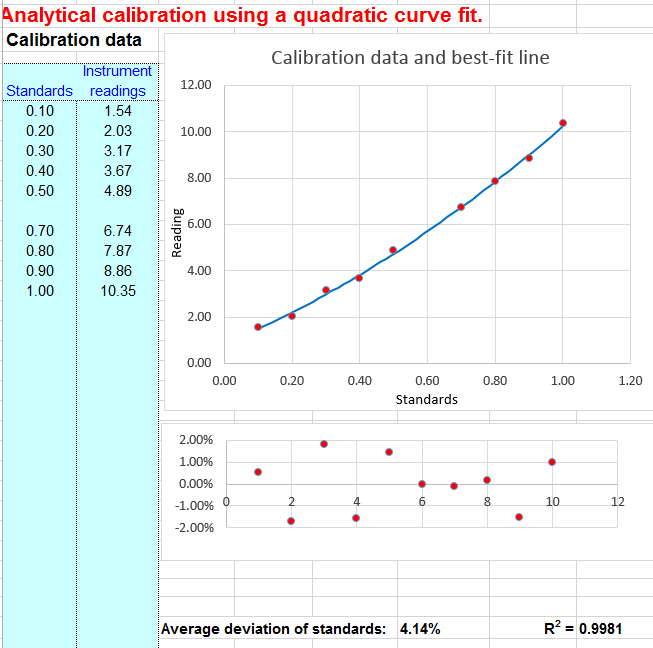Click the 4.14% average deviation cell
The height and width of the screenshot is (648, 653).
(x=420, y=629)
